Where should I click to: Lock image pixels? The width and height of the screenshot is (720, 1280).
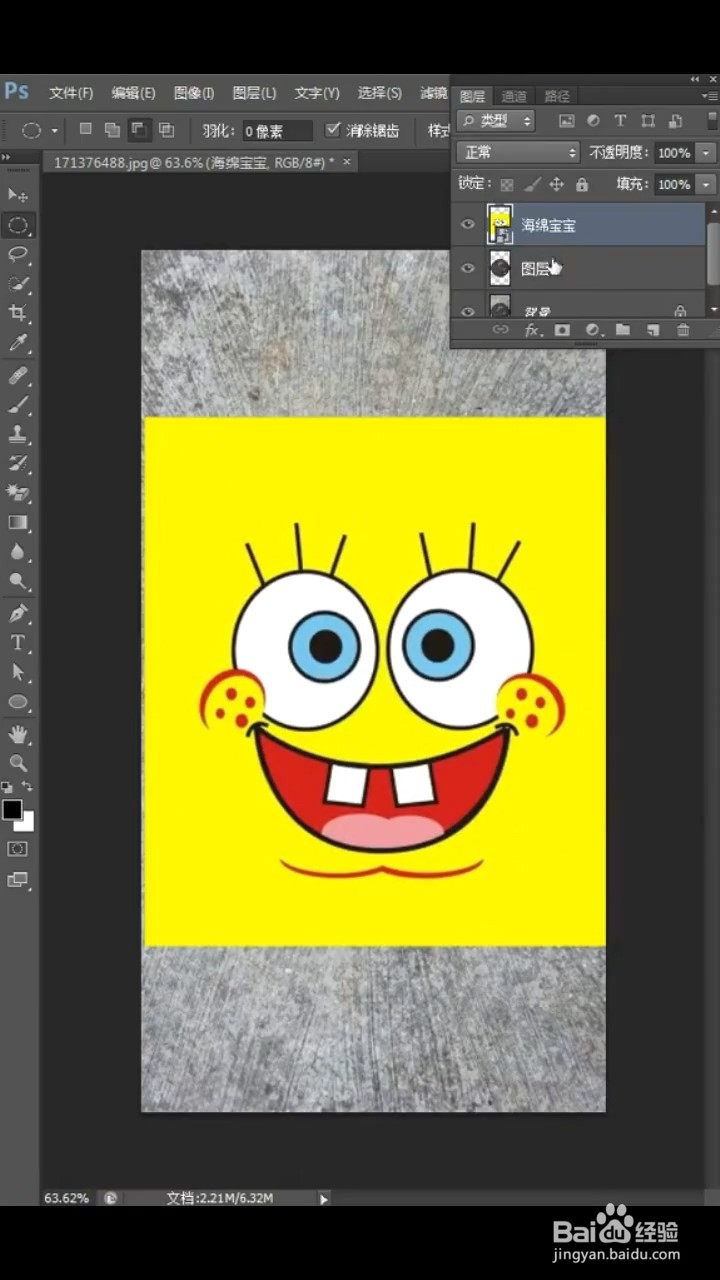click(x=532, y=185)
